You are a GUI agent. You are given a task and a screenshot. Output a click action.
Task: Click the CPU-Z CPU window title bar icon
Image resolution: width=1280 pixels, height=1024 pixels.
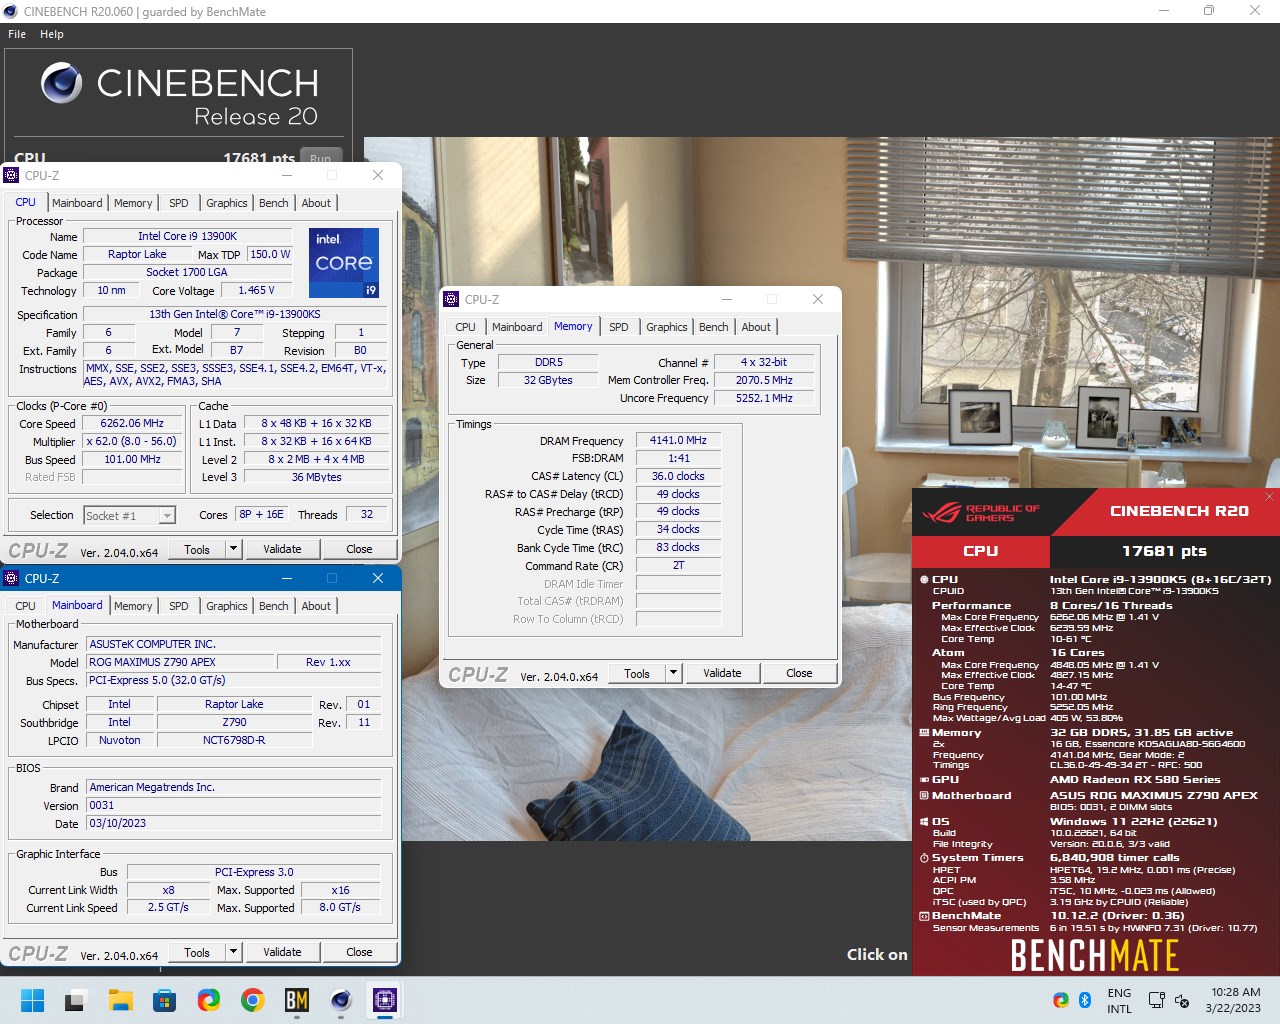point(12,175)
